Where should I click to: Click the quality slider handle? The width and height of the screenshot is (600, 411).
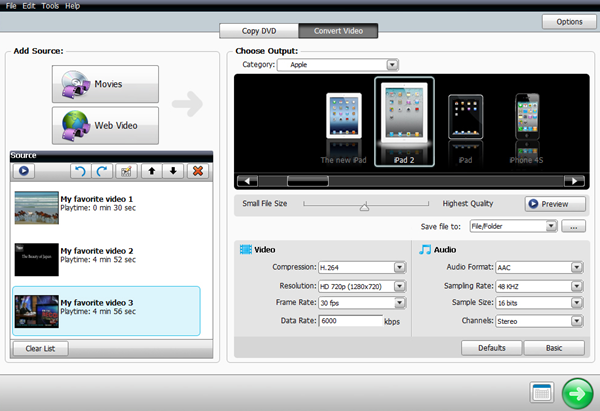pyautogui.click(x=364, y=207)
